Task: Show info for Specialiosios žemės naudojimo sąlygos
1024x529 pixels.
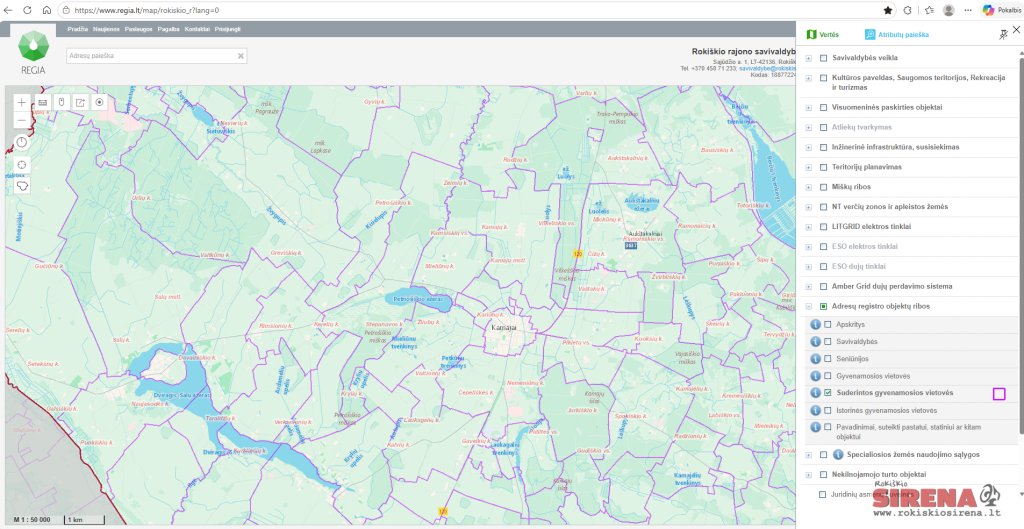Action: tap(839, 455)
